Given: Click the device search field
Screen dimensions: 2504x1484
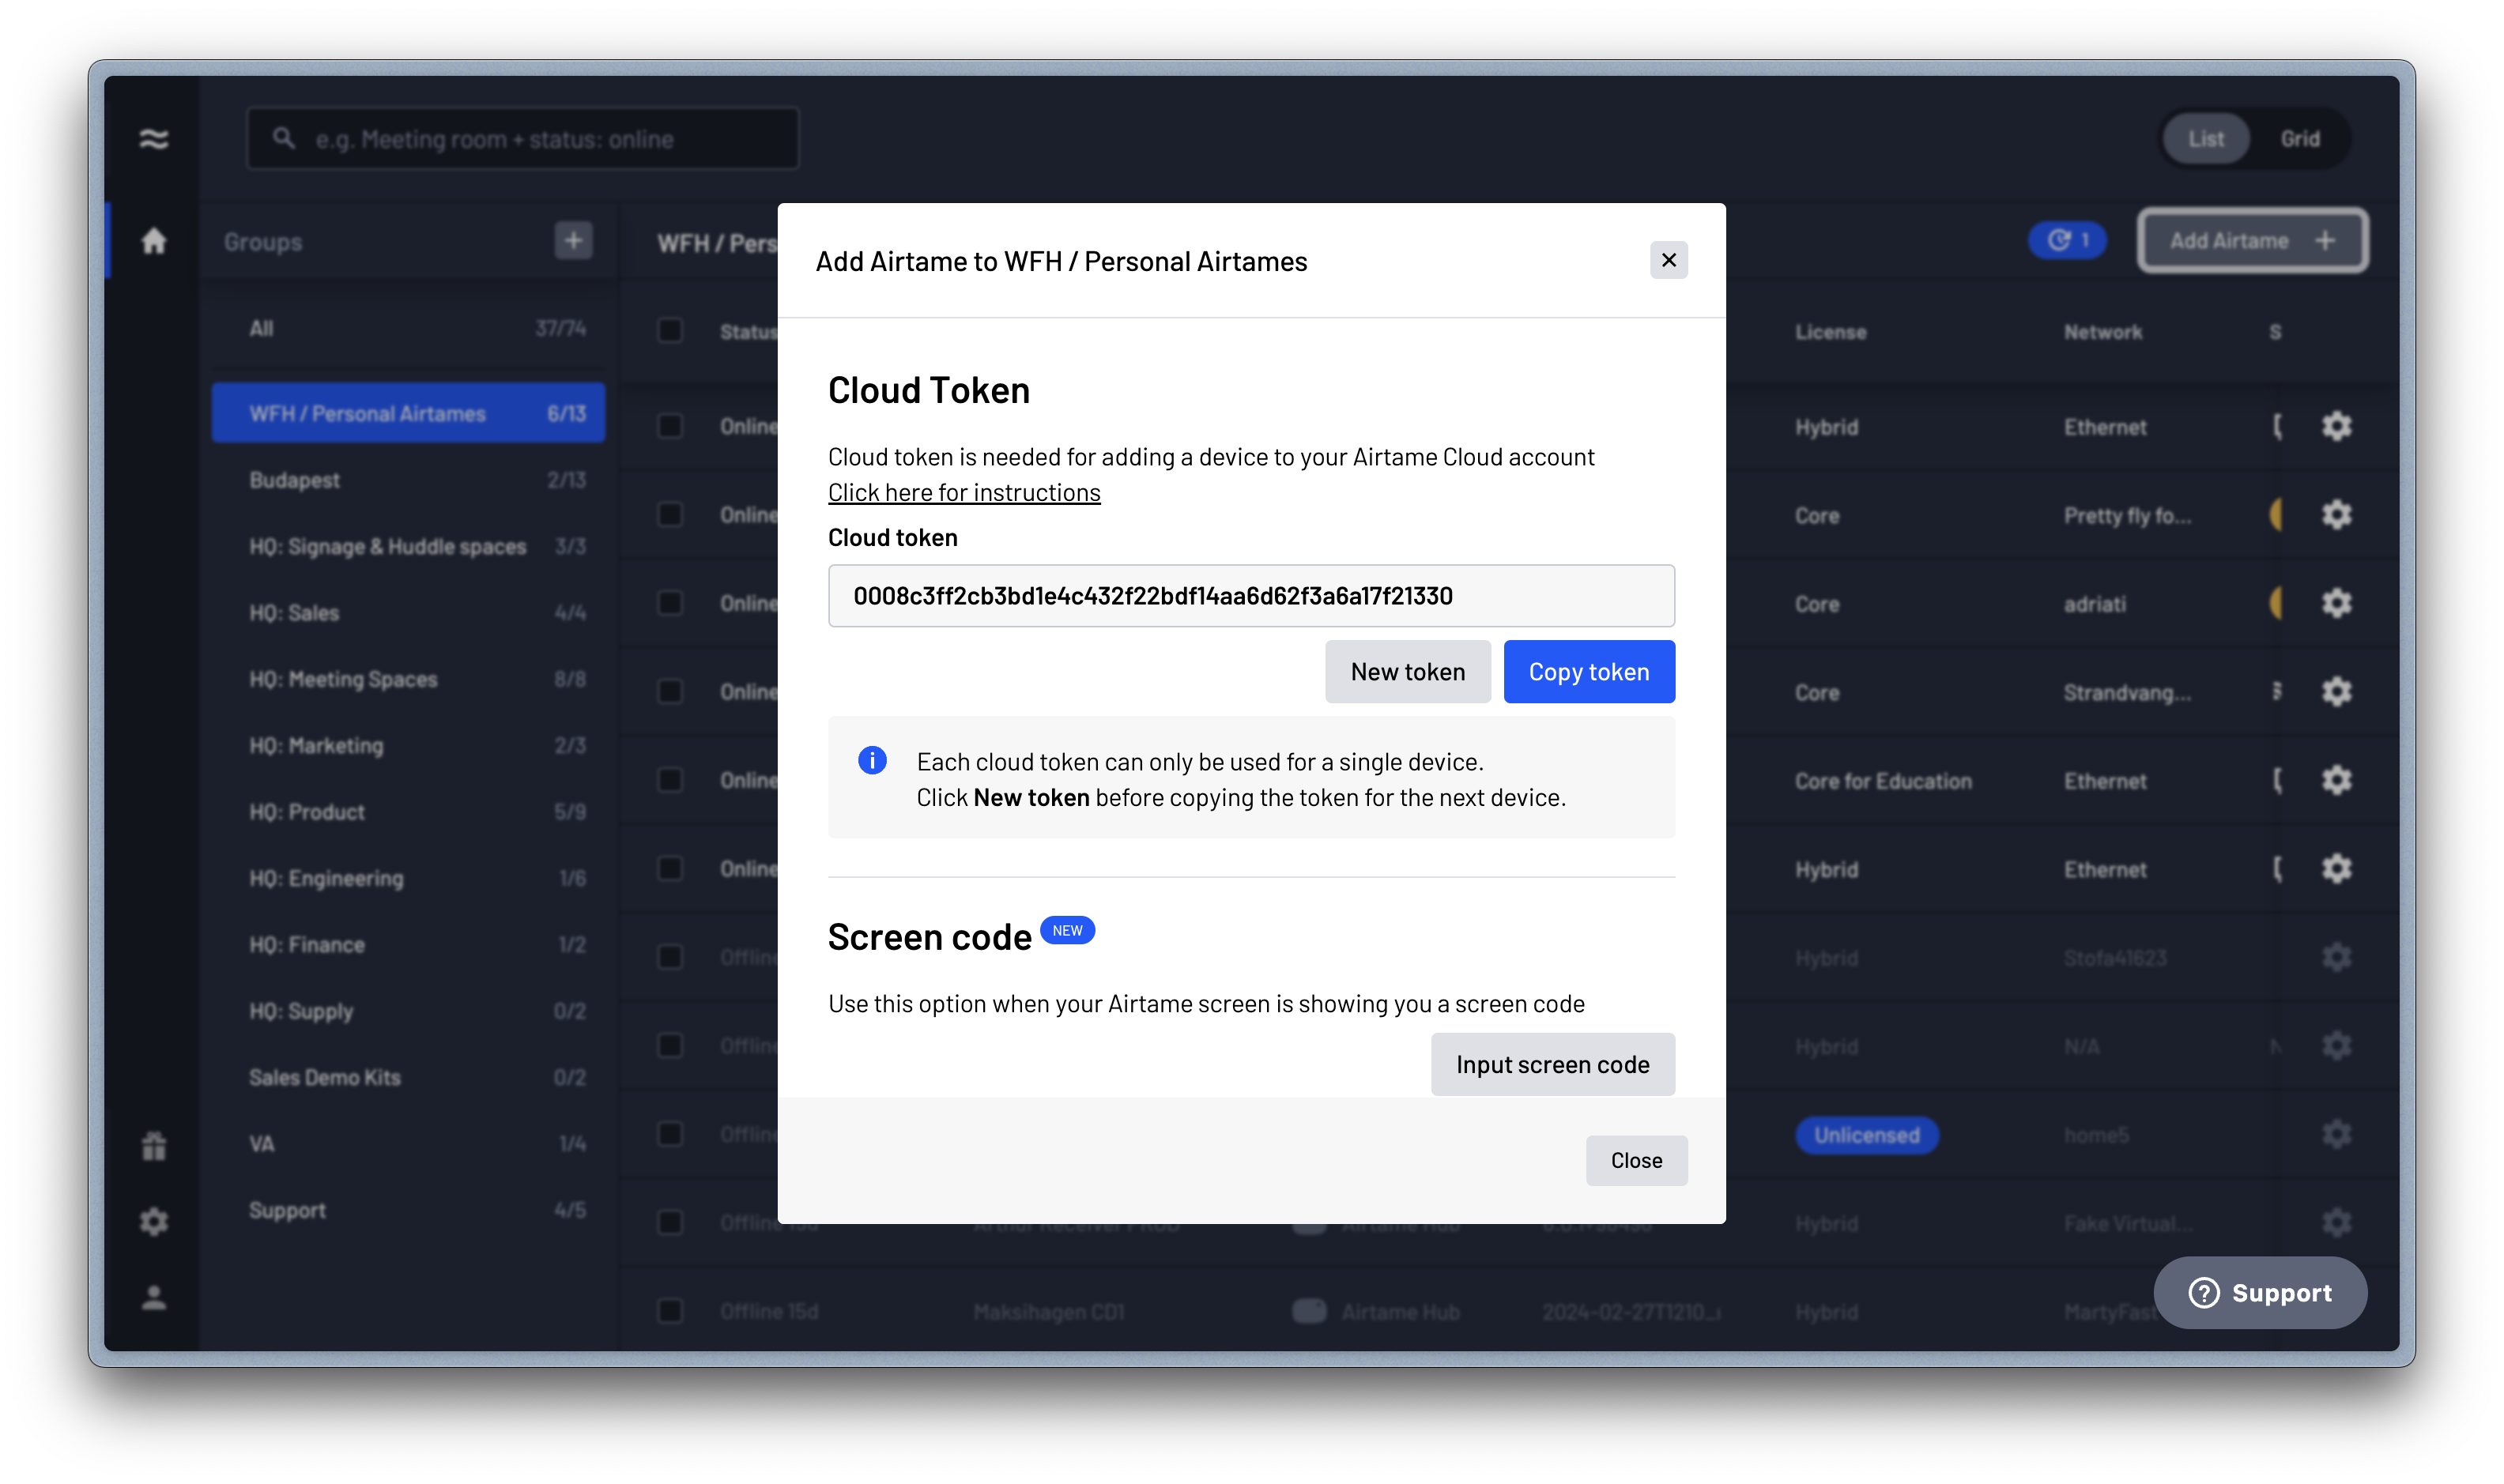Looking at the screenshot, I should point(523,138).
